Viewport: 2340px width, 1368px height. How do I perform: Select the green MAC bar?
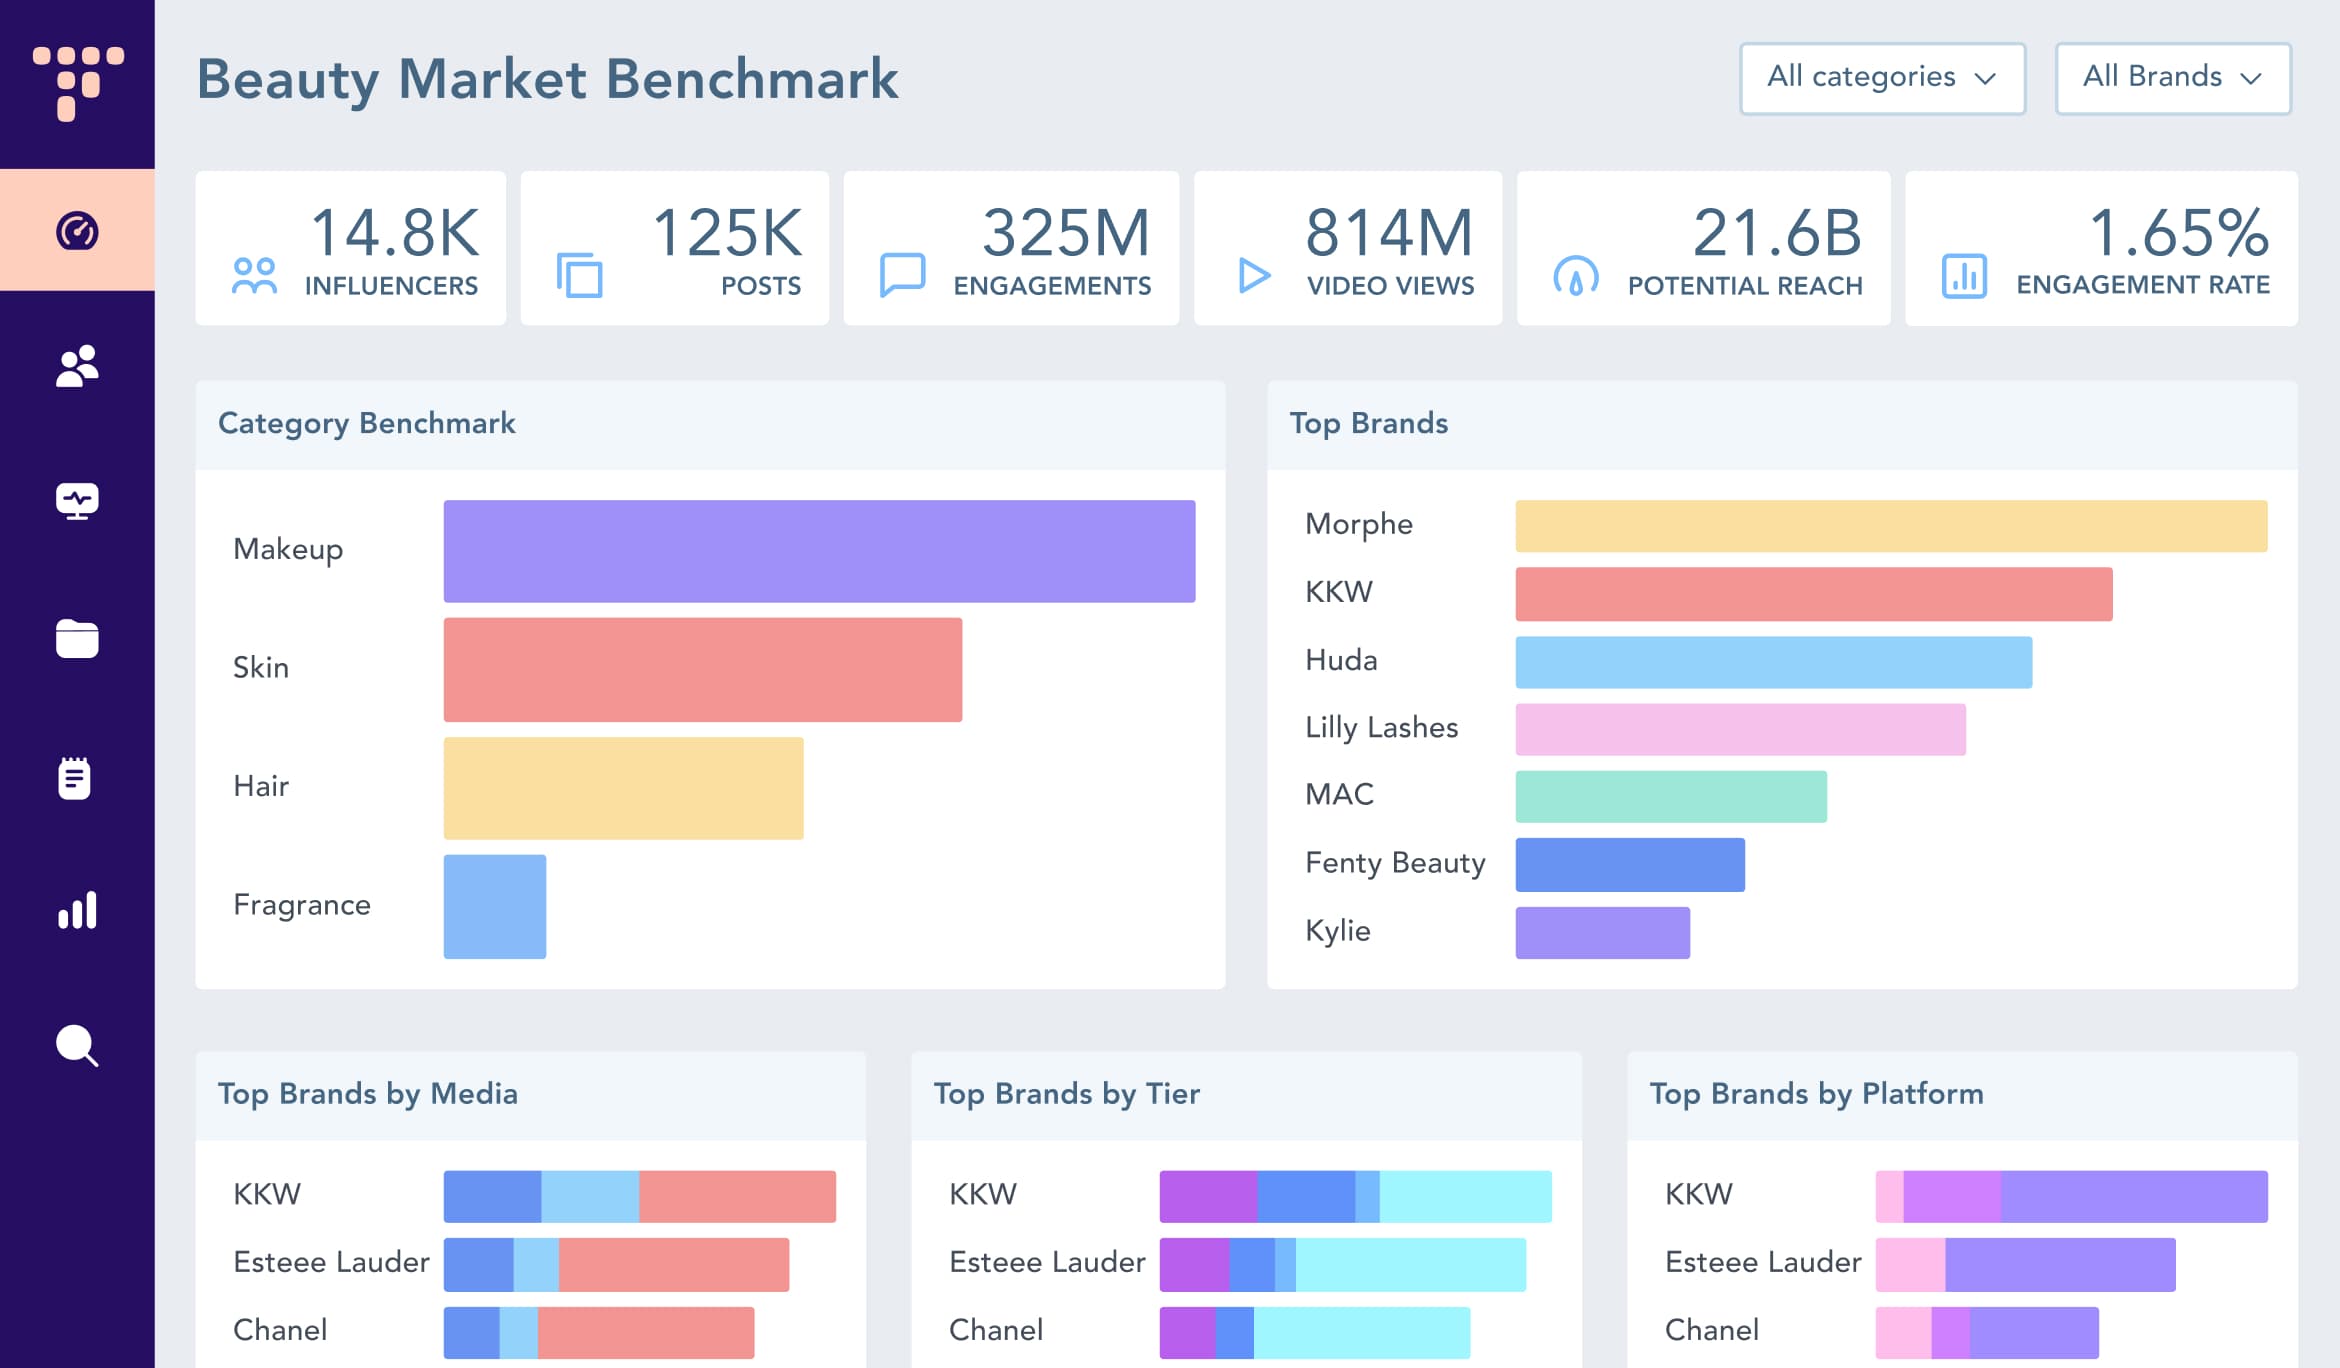[1671, 797]
